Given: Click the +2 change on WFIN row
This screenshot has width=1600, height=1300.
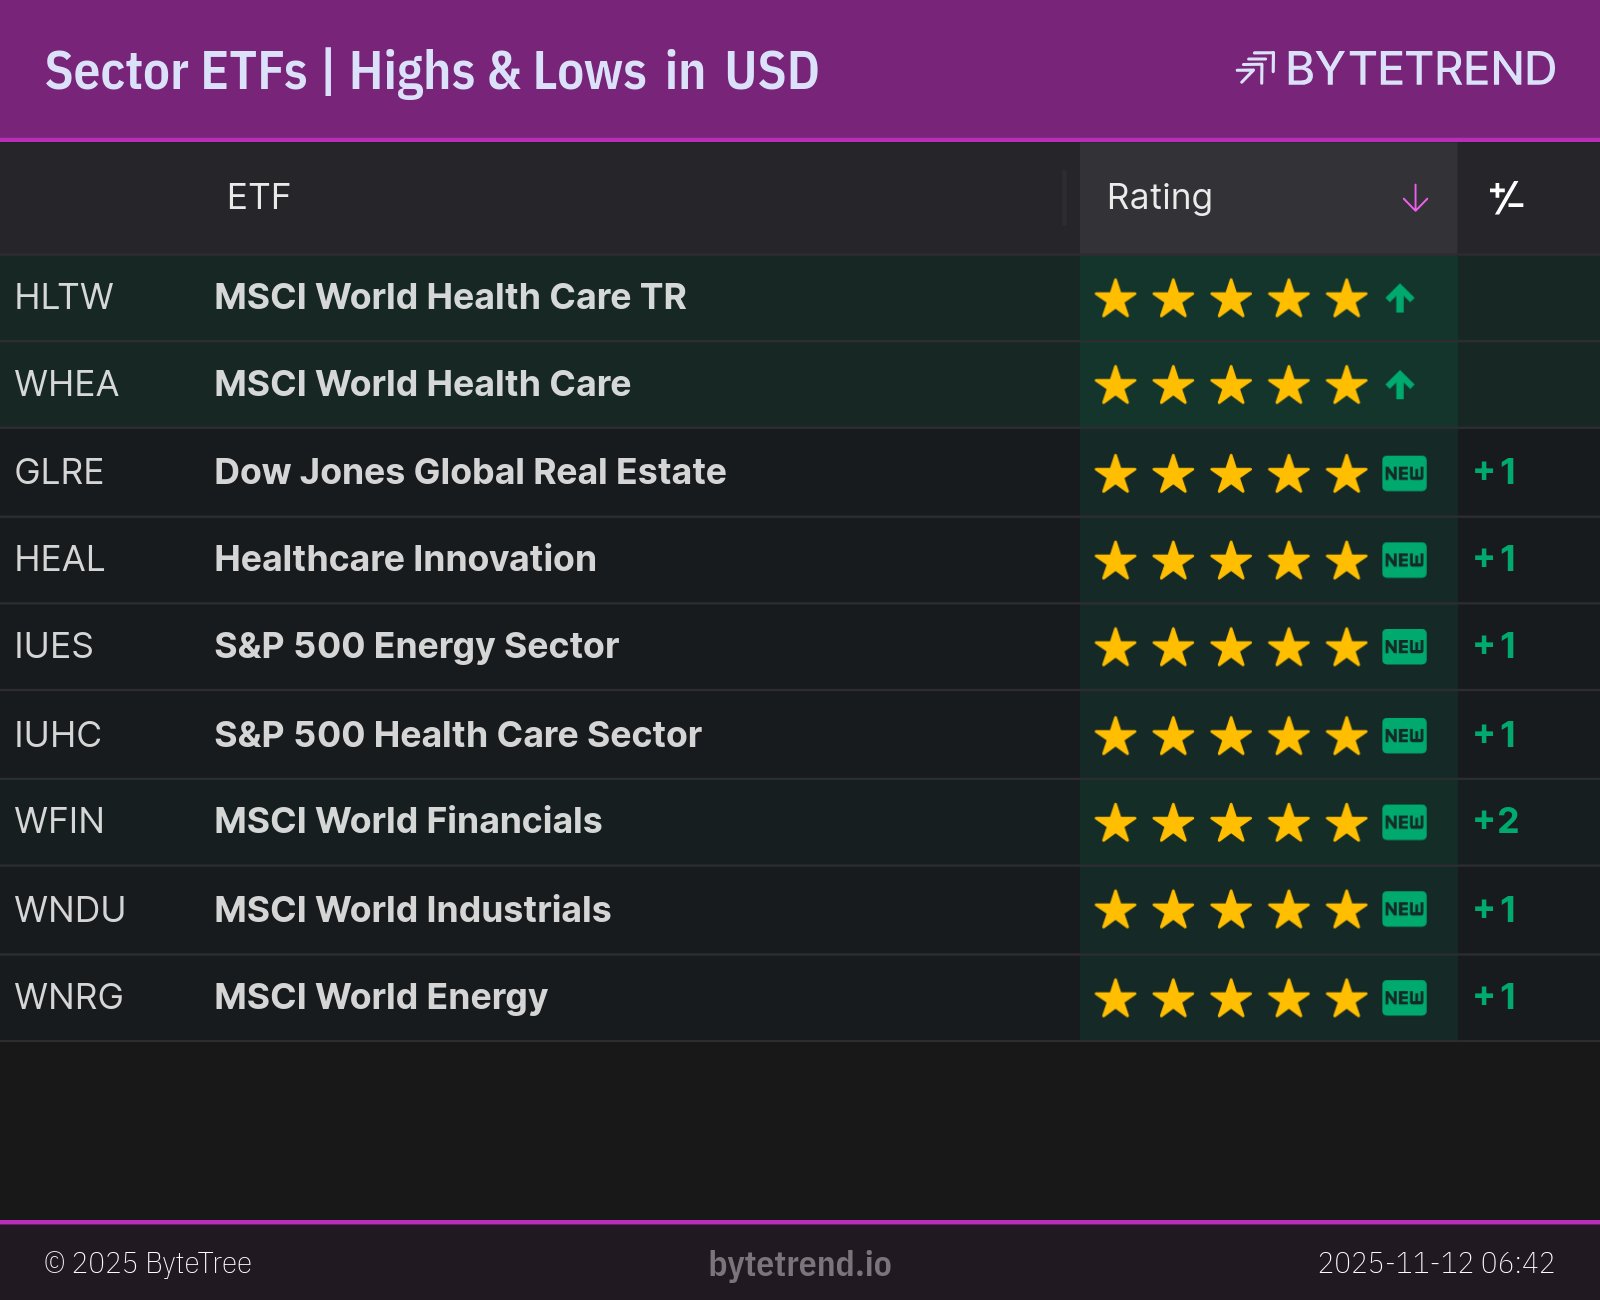Looking at the screenshot, I should point(1496,821).
